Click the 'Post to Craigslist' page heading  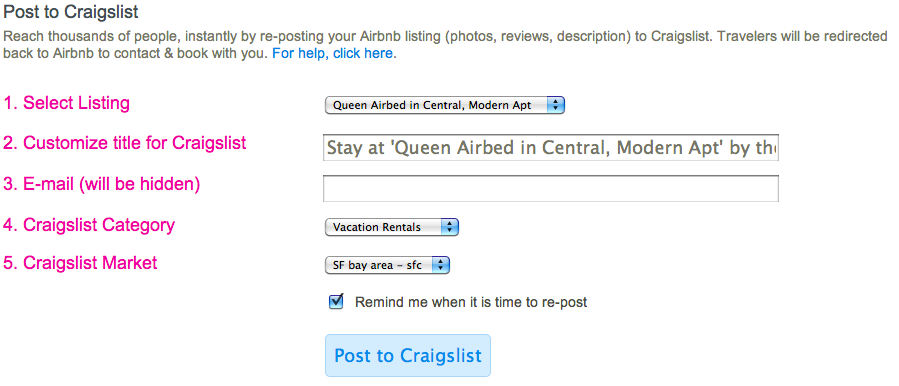coord(71,12)
